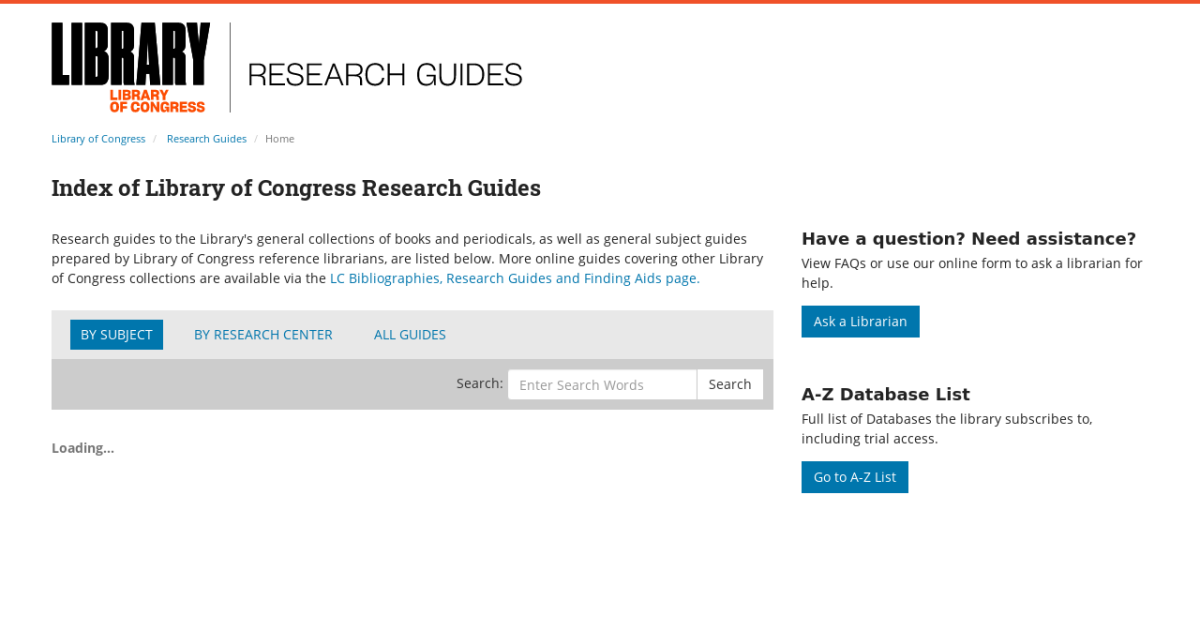
Task: Click the 'Home' breadcrumb text
Action: coord(280,139)
